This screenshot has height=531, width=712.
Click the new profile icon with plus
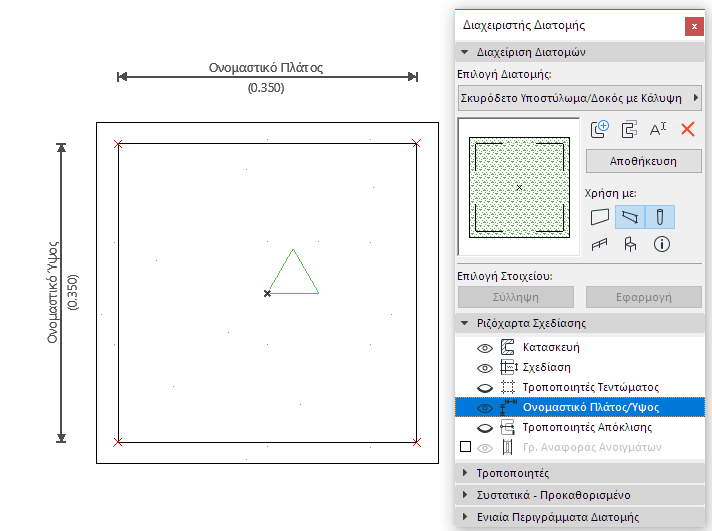tap(600, 129)
